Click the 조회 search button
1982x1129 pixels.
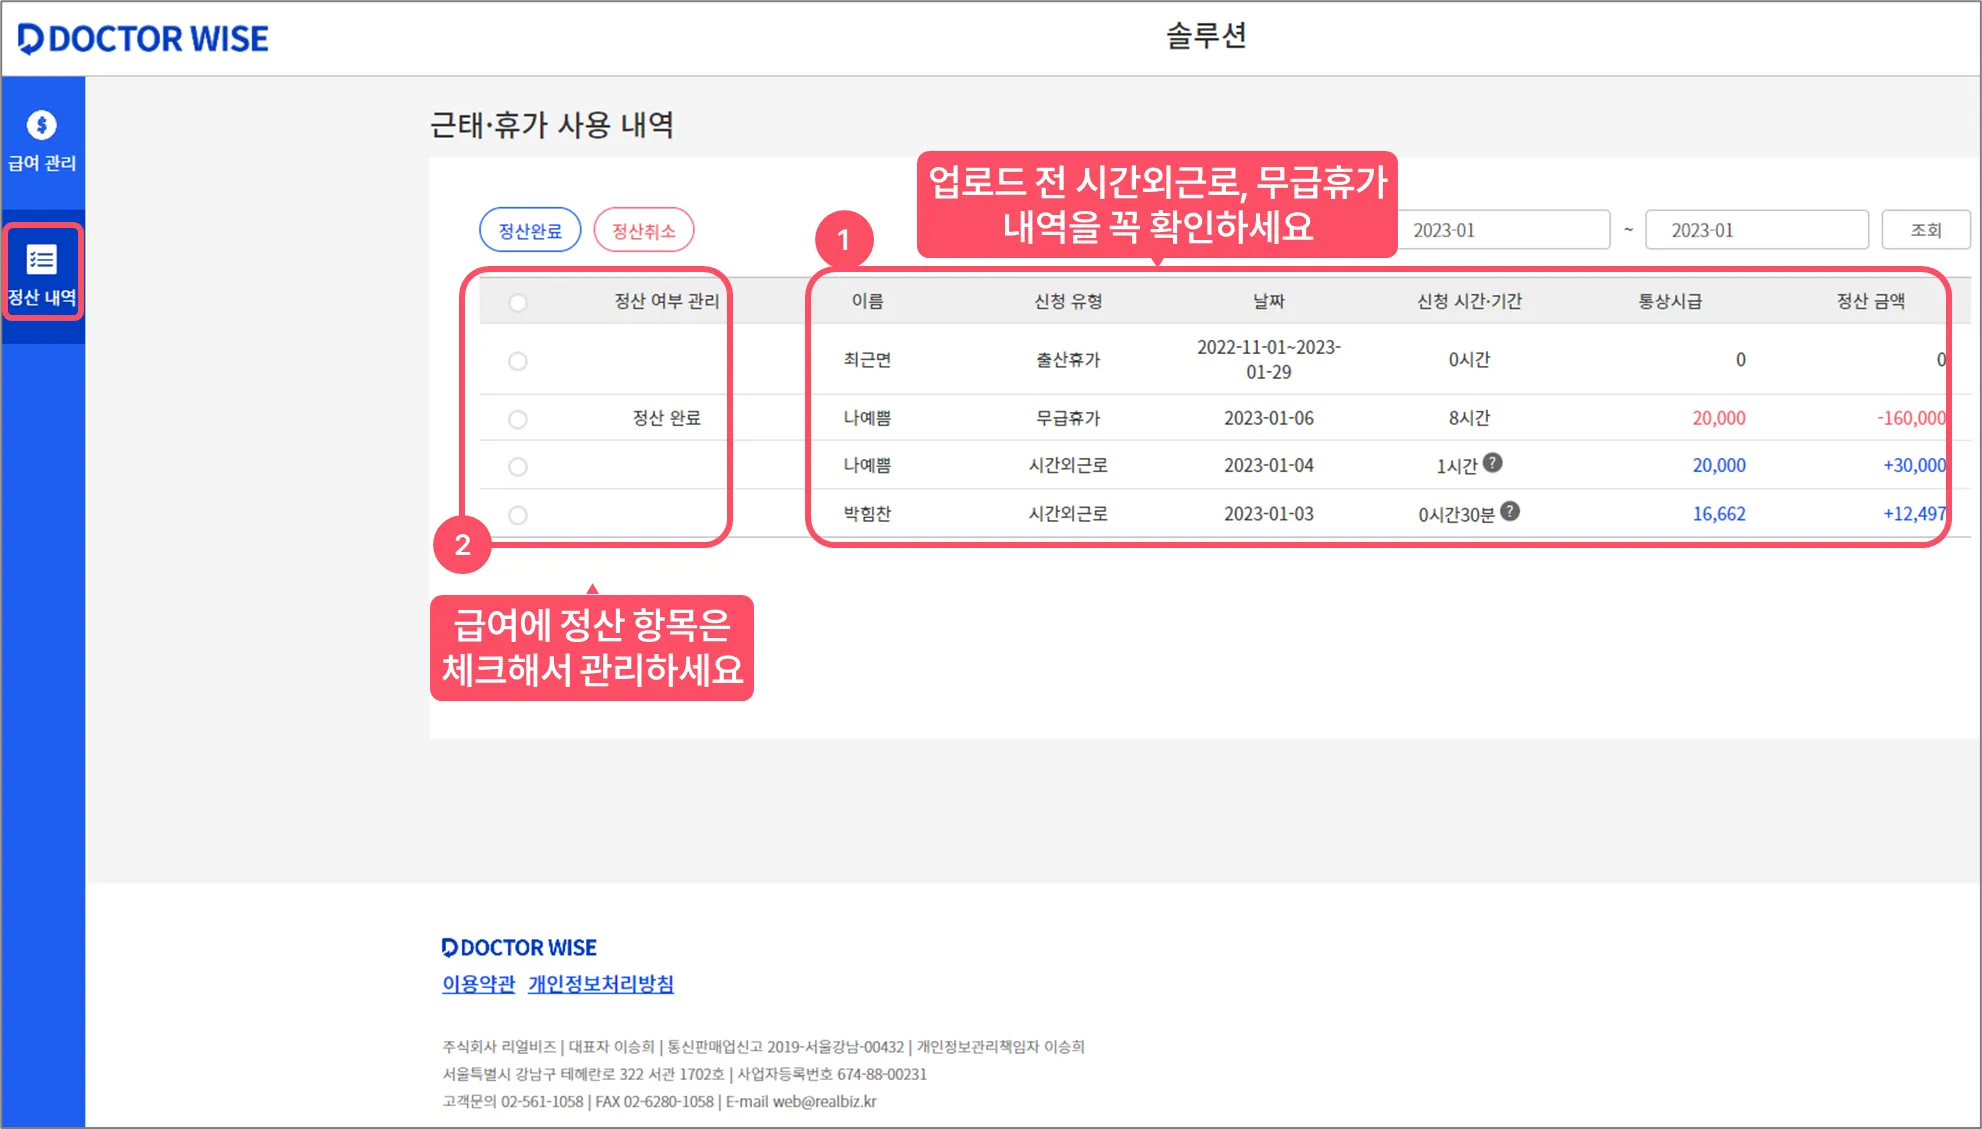(1925, 230)
